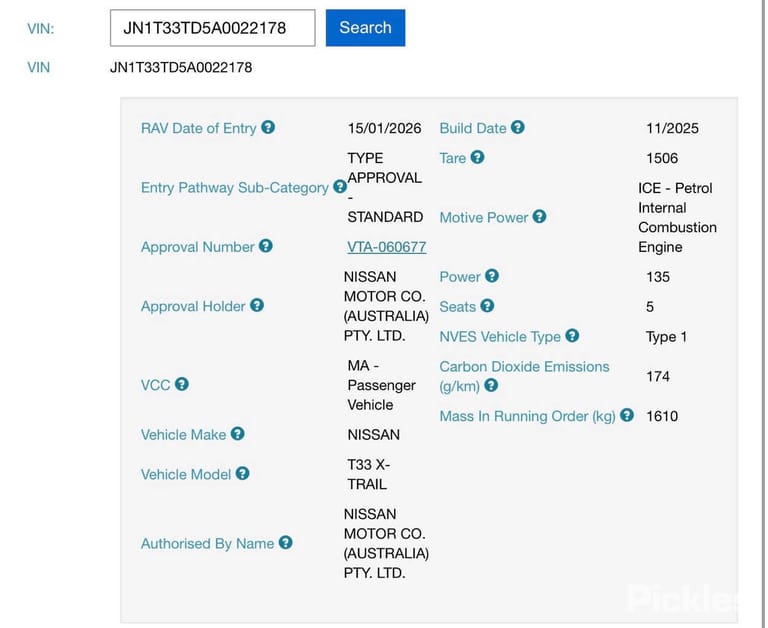Select the ICE - Petrol motive power value
The width and height of the screenshot is (768, 628).
677,217
